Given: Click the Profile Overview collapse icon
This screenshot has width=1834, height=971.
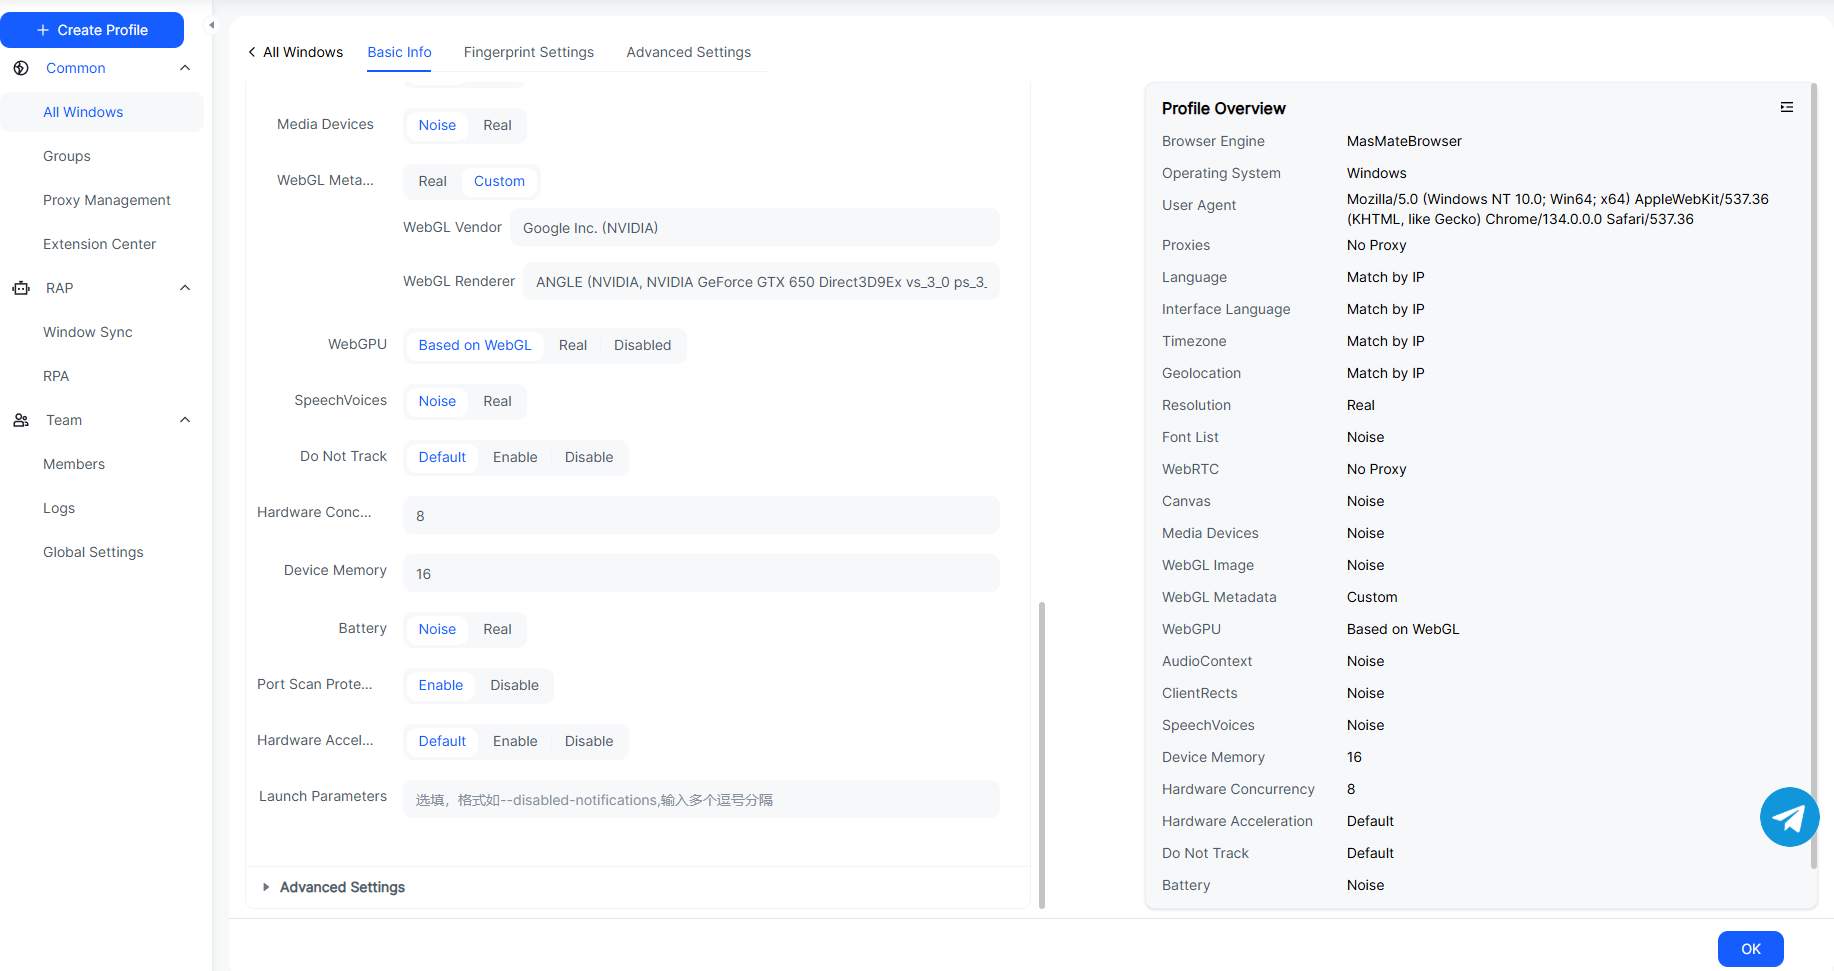Looking at the screenshot, I should (x=1786, y=107).
